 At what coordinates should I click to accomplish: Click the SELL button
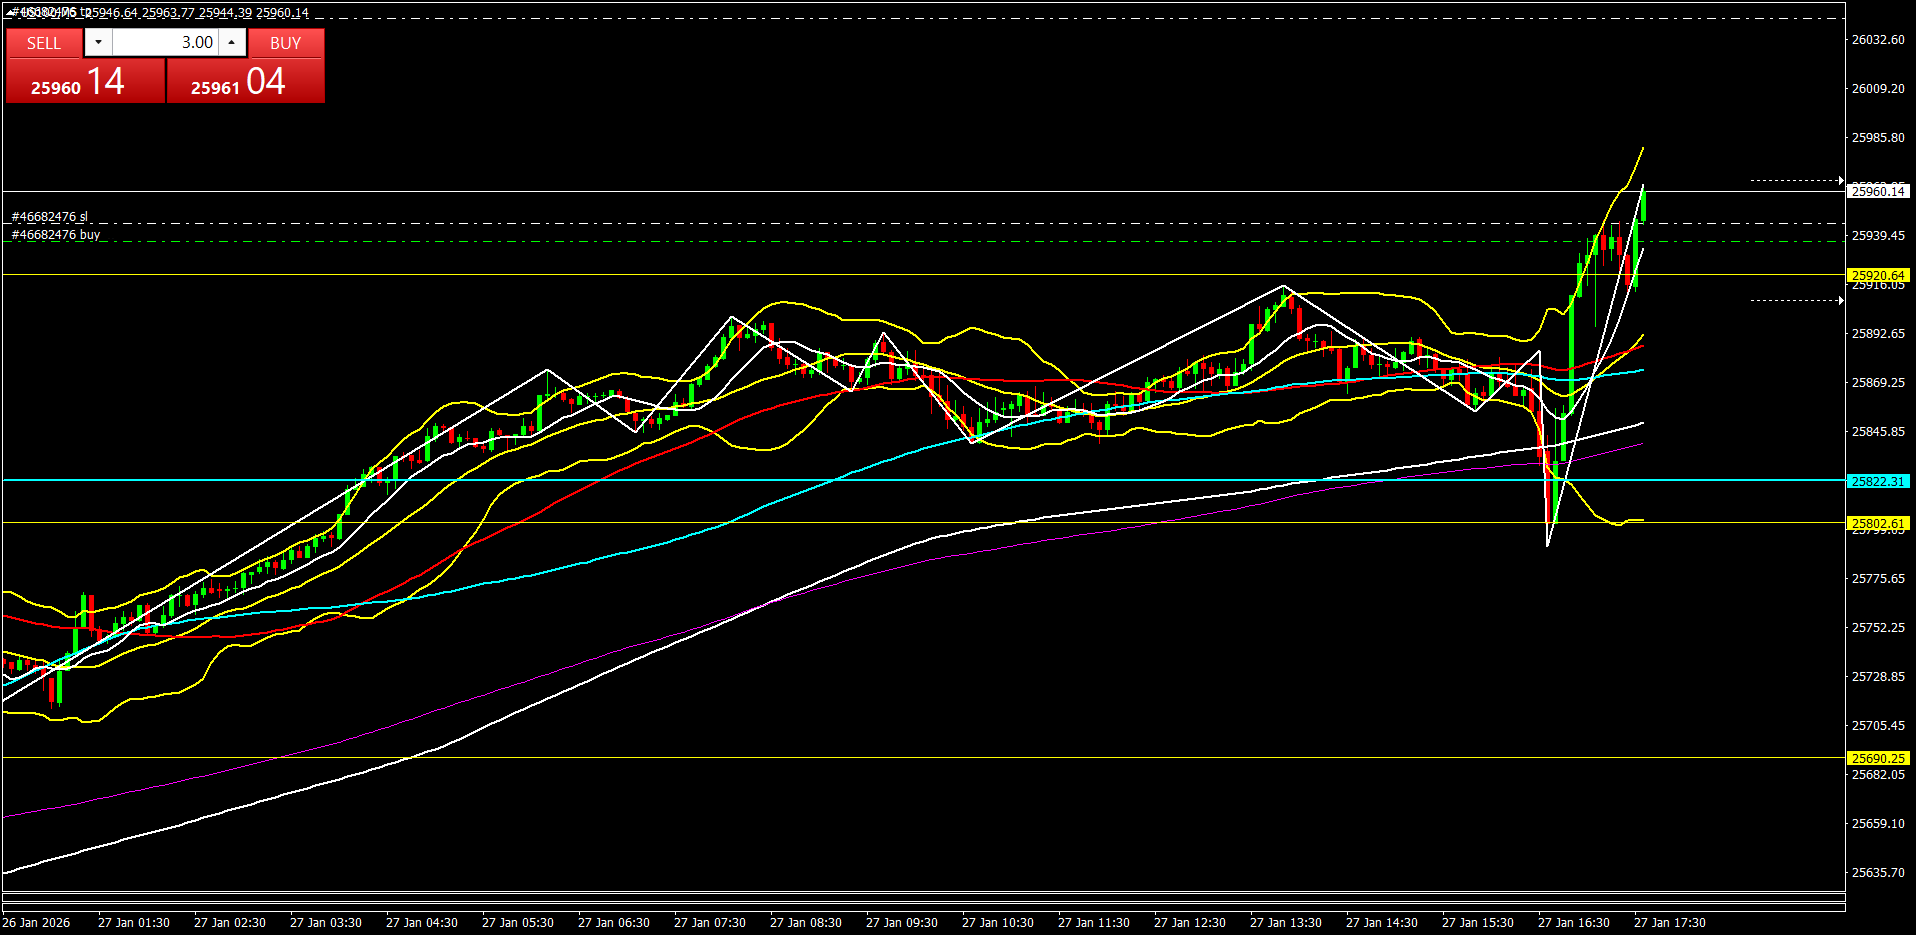(44, 43)
